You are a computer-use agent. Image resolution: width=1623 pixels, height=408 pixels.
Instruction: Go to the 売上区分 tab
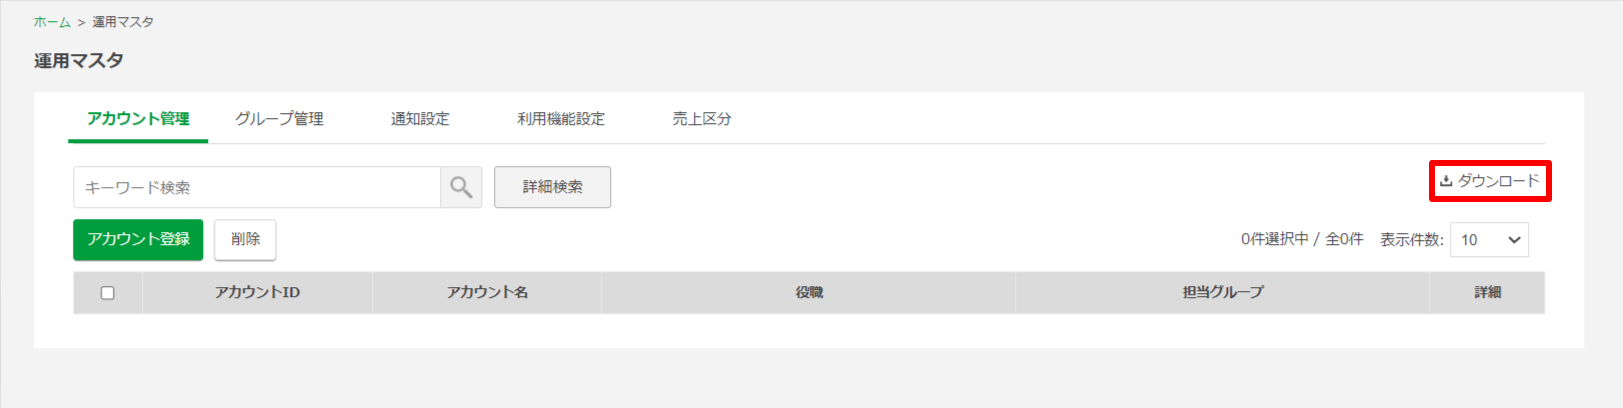point(702,119)
